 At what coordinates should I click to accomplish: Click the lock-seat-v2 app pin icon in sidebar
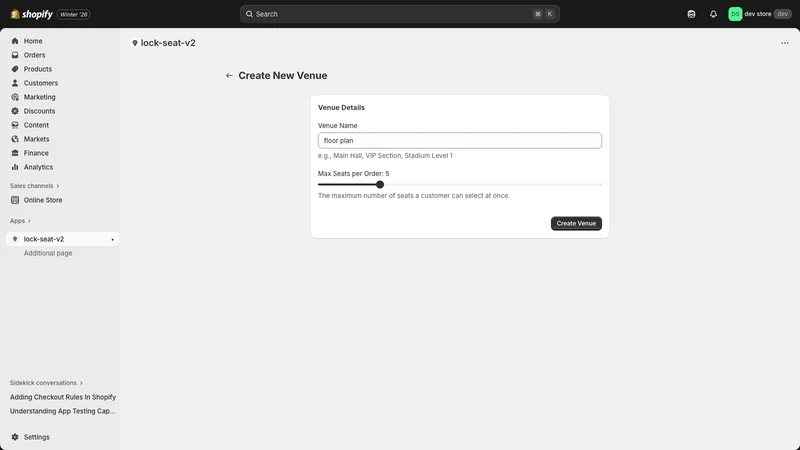point(15,239)
